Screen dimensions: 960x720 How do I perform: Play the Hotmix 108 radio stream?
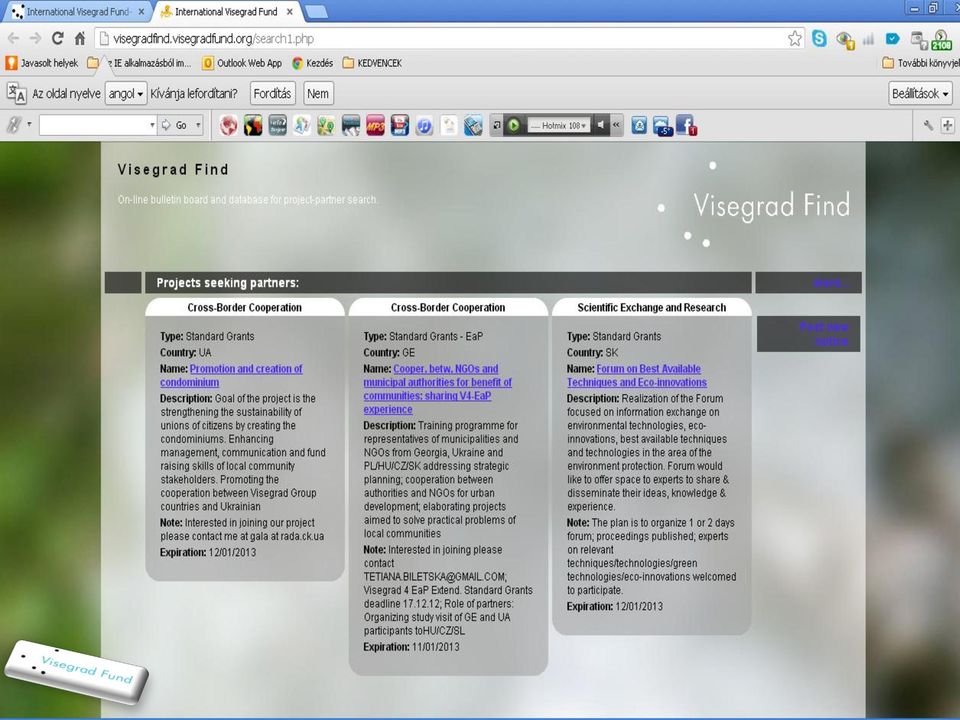(x=514, y=126)
